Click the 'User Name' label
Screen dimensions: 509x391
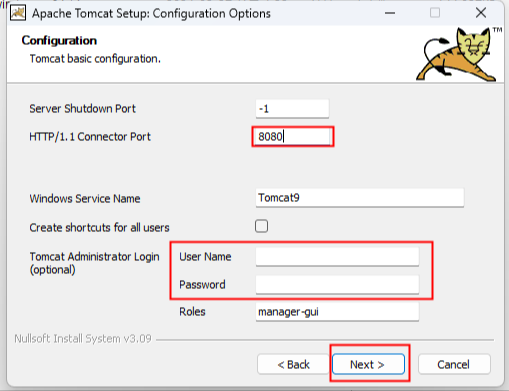pos(205,257)
